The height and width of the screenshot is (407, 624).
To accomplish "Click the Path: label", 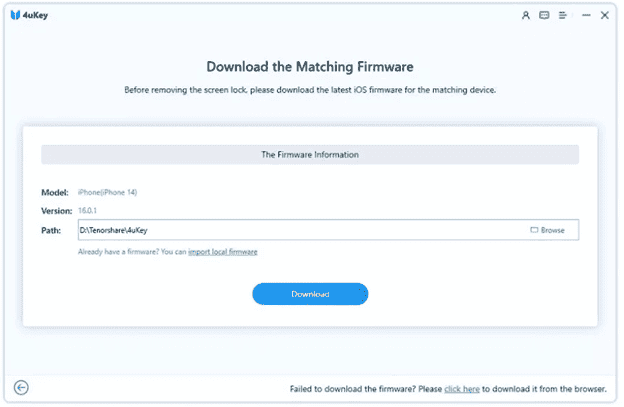I will tap(51, 230).
